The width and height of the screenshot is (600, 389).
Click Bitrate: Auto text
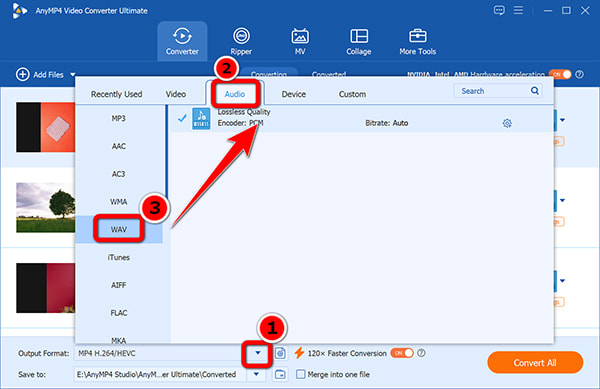pos(387,123)
